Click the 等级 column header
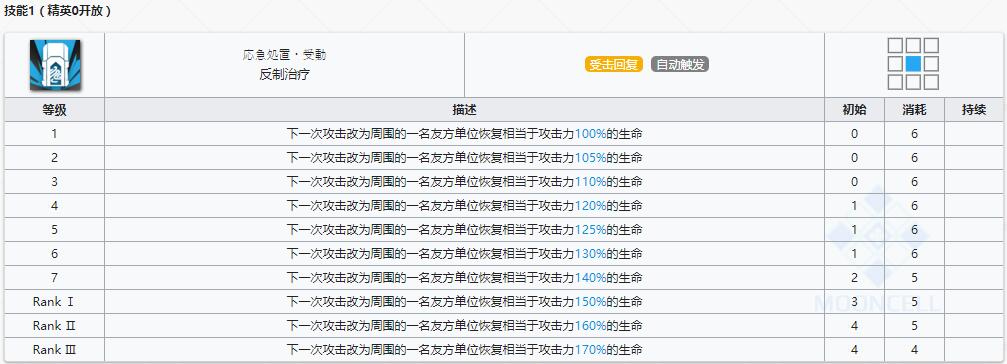Image resolution: width=1007 pixels, height=364 pixels. [x=55, y=110]
